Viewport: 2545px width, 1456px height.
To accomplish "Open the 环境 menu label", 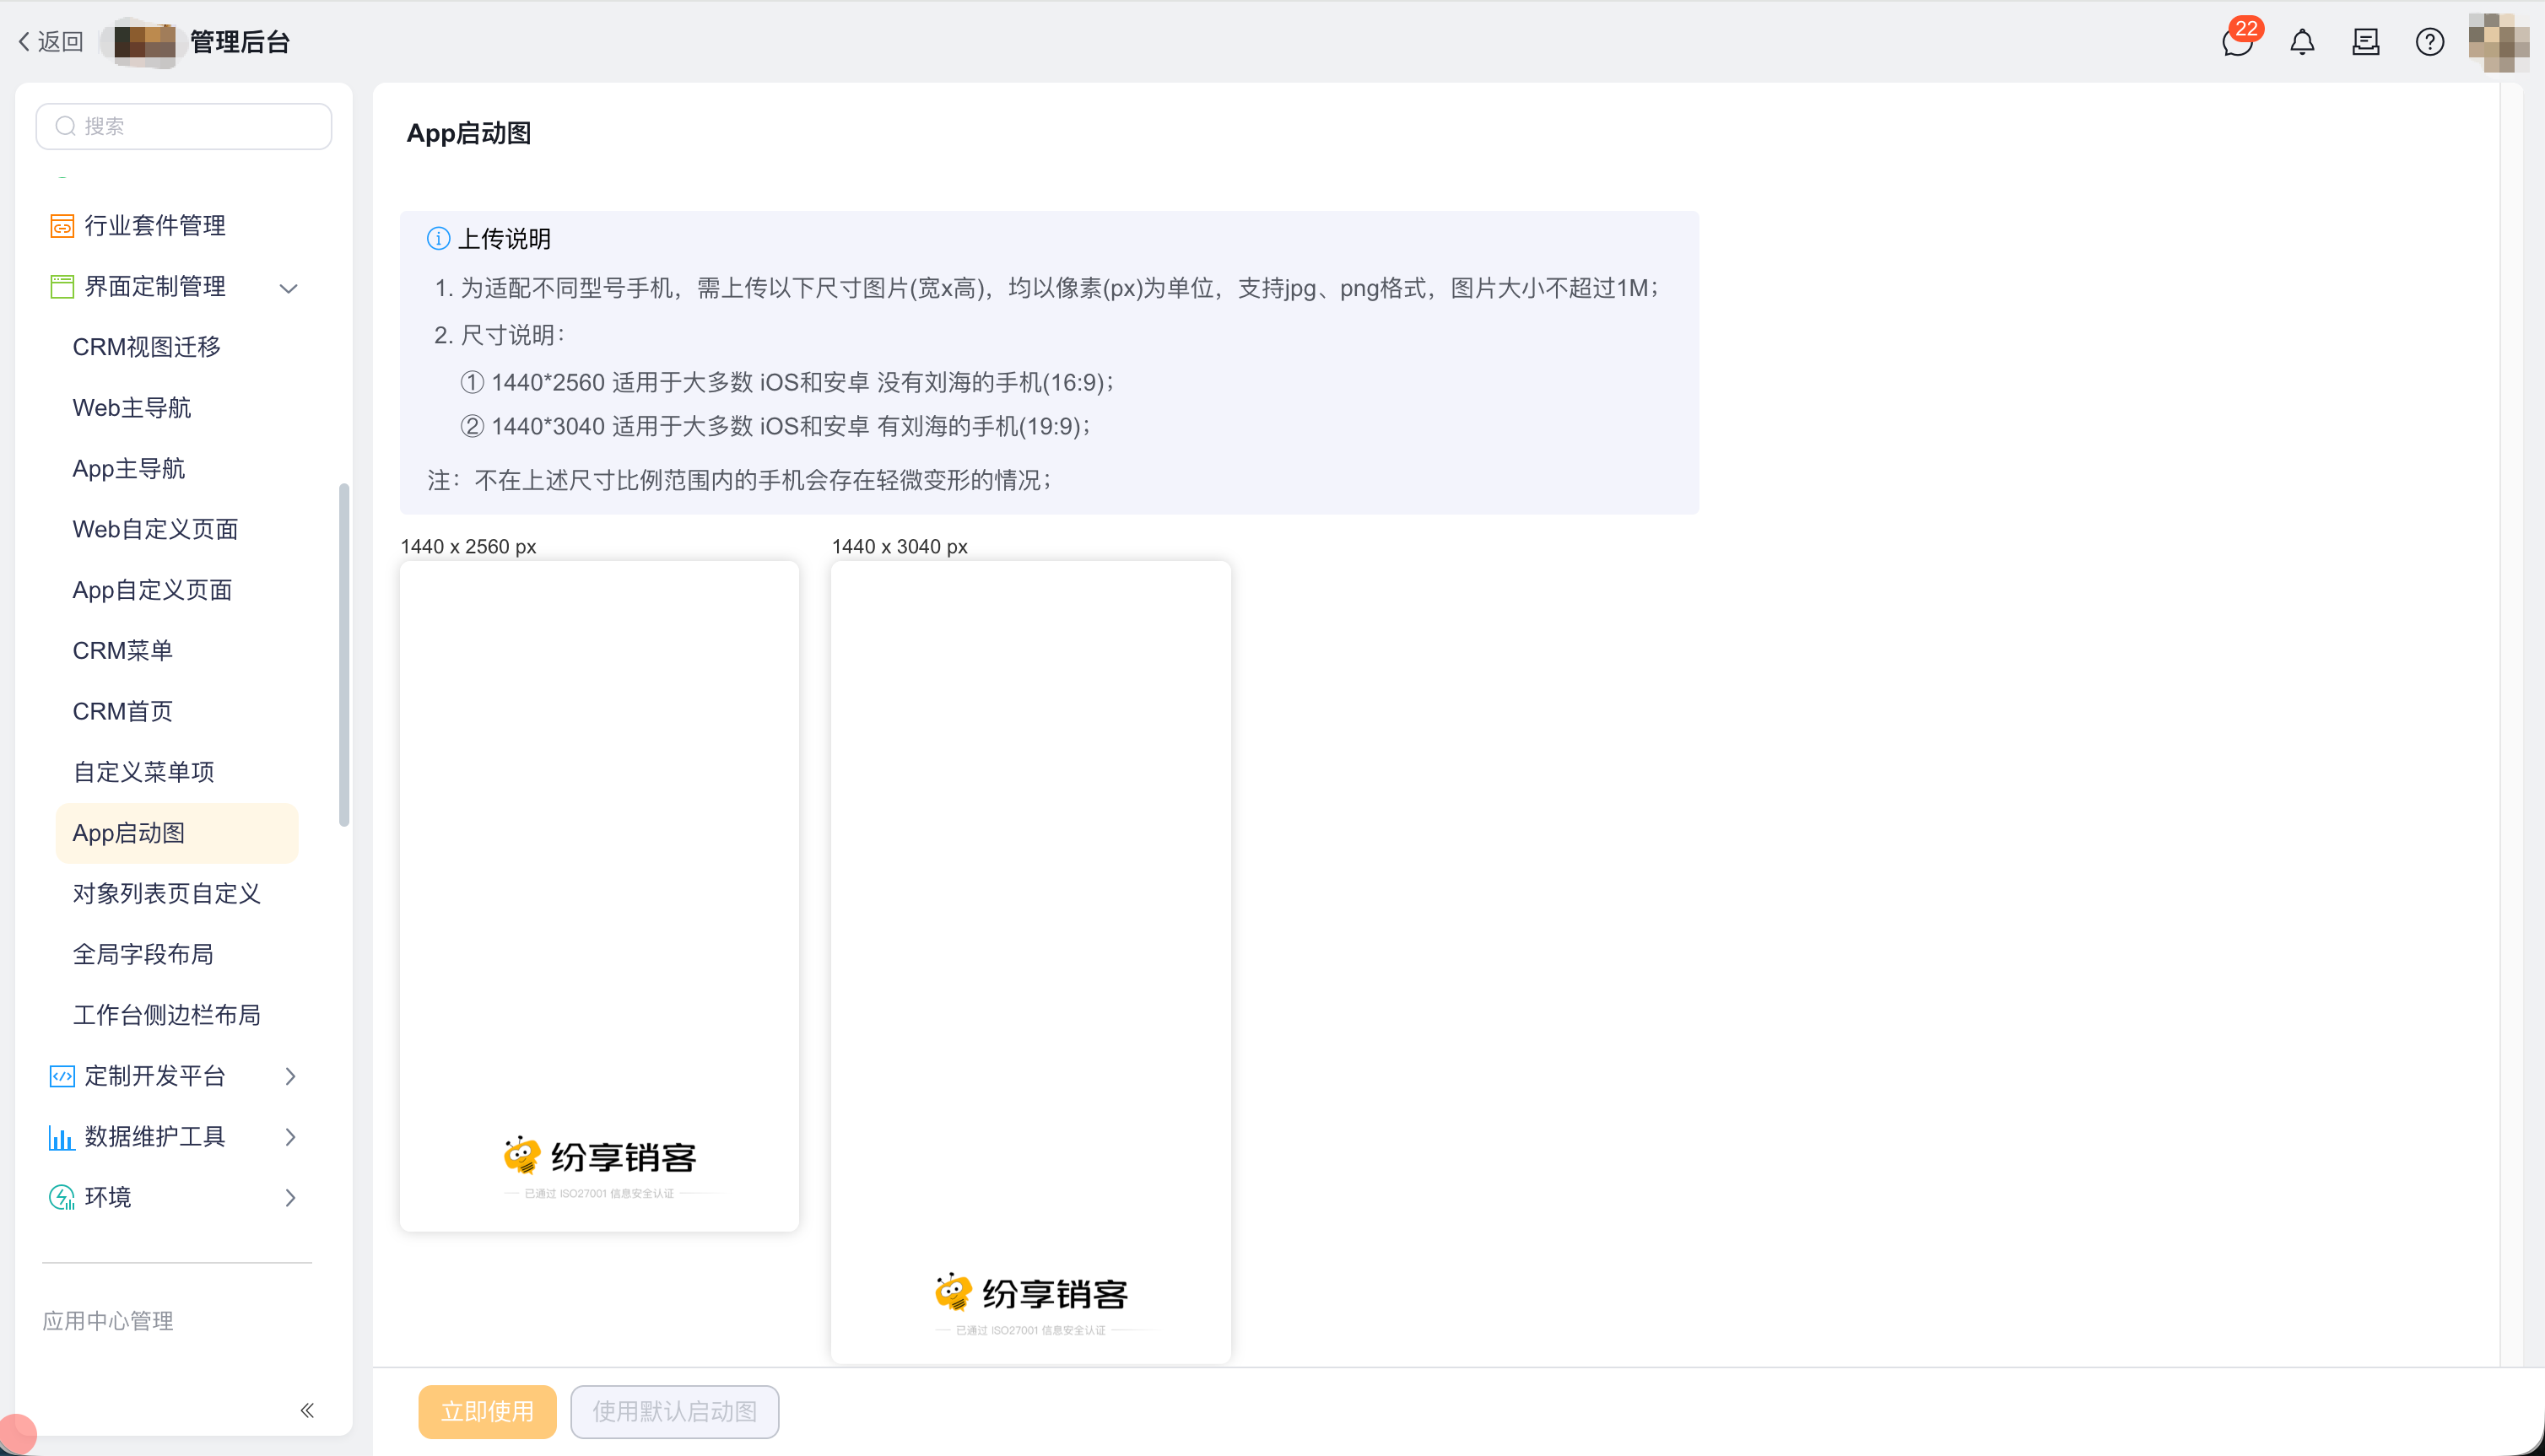I will pyautogui.click(x=108, y=1198).
